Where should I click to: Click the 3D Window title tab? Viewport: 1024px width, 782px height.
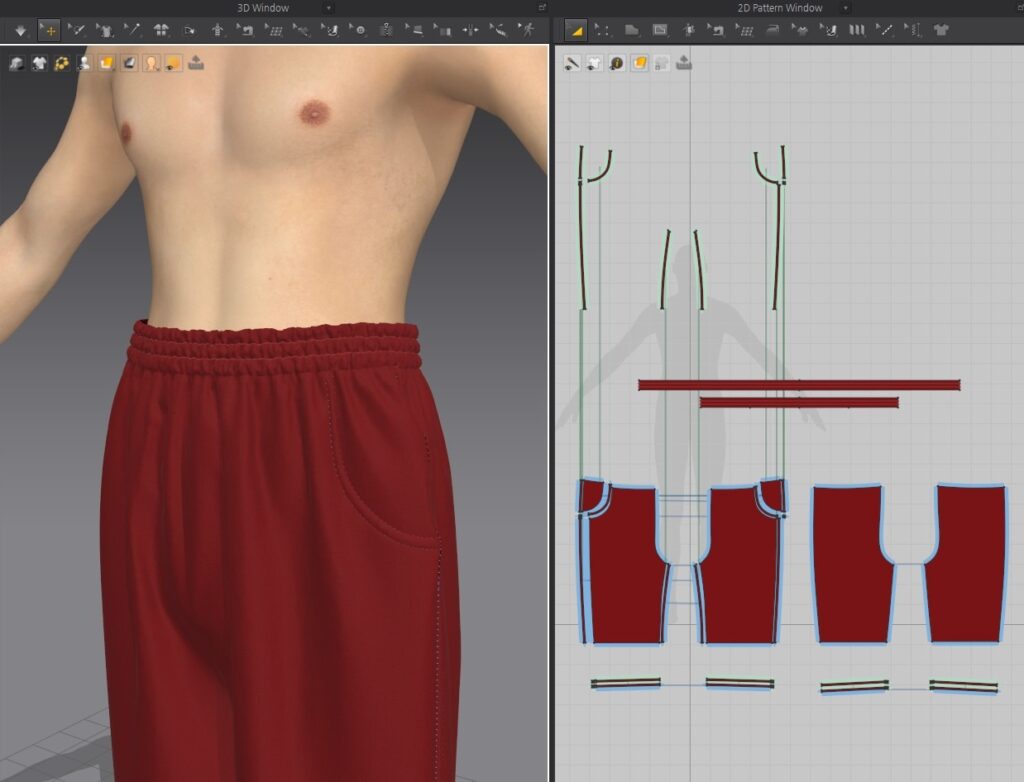pyautogui.click(x=264, y=7)
